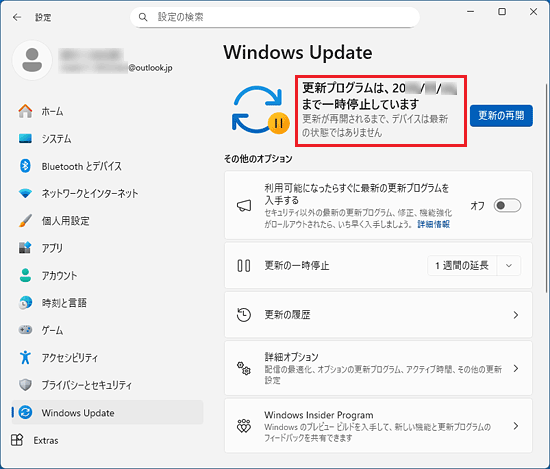Open システム settings page
The image size is (550, 469).
(107, 139)
